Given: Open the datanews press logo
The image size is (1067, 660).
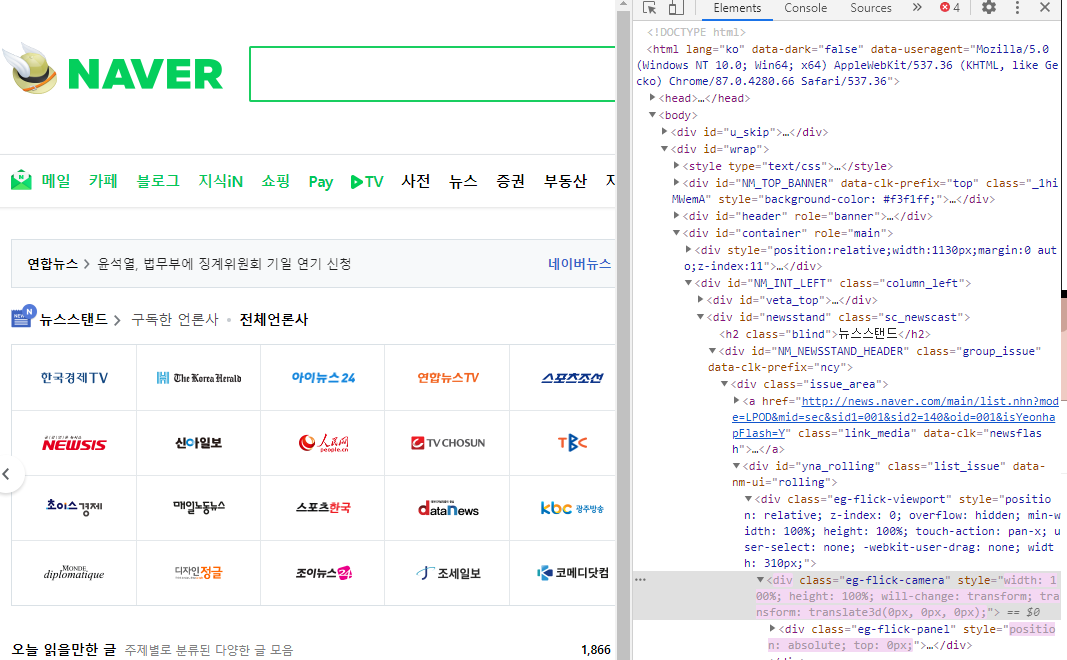Looking at the screenshot, I should click(448, 508).
